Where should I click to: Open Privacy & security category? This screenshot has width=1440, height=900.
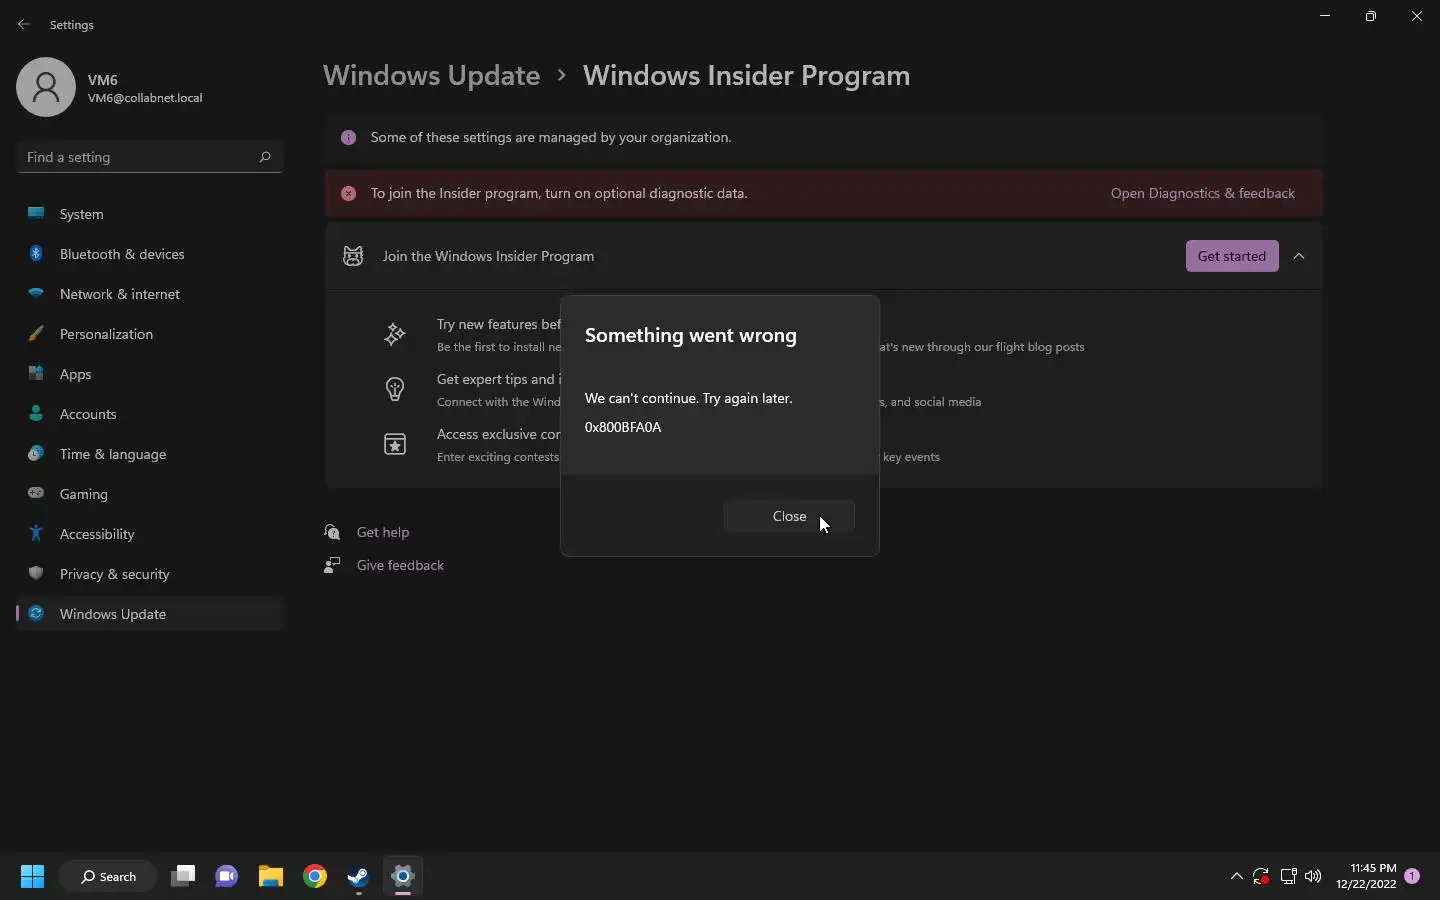150,574
